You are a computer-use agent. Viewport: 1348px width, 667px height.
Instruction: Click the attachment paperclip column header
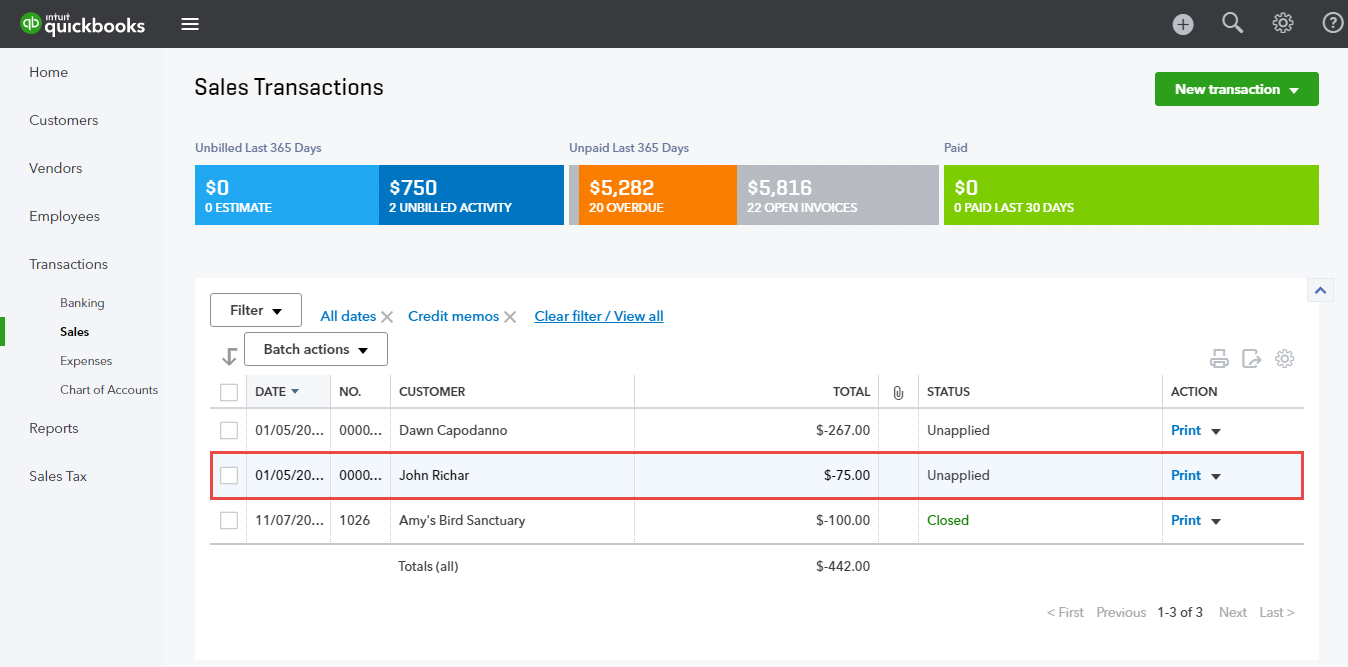click(x=898, y=392)
